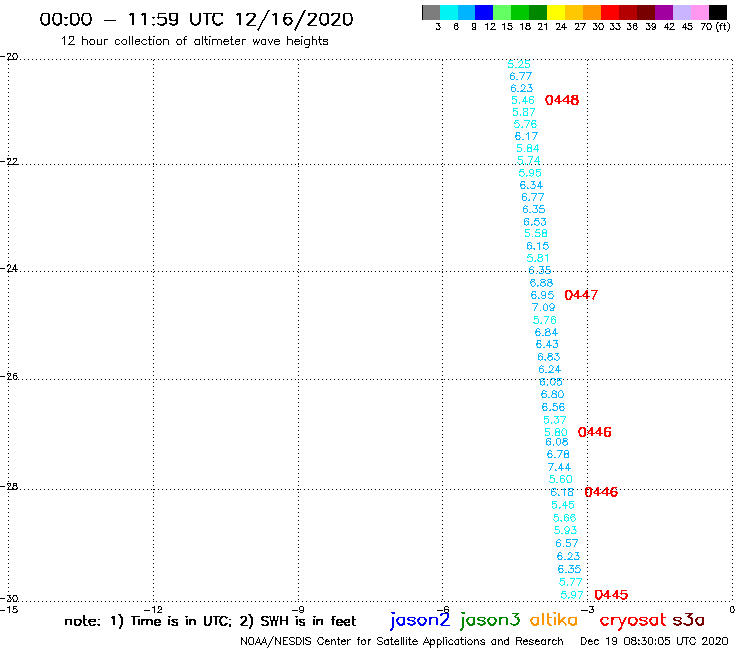Select the 7.44 reading

[559, 467]
